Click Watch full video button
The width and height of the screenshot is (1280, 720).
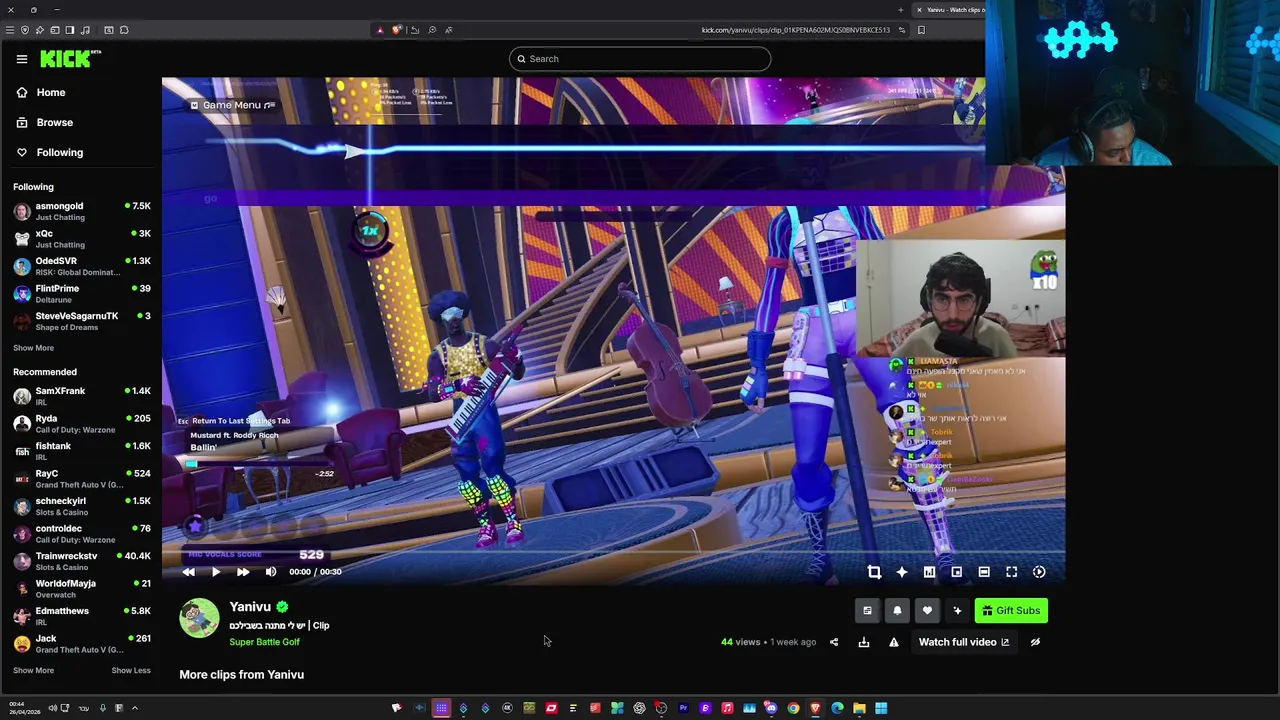[964, 642]
